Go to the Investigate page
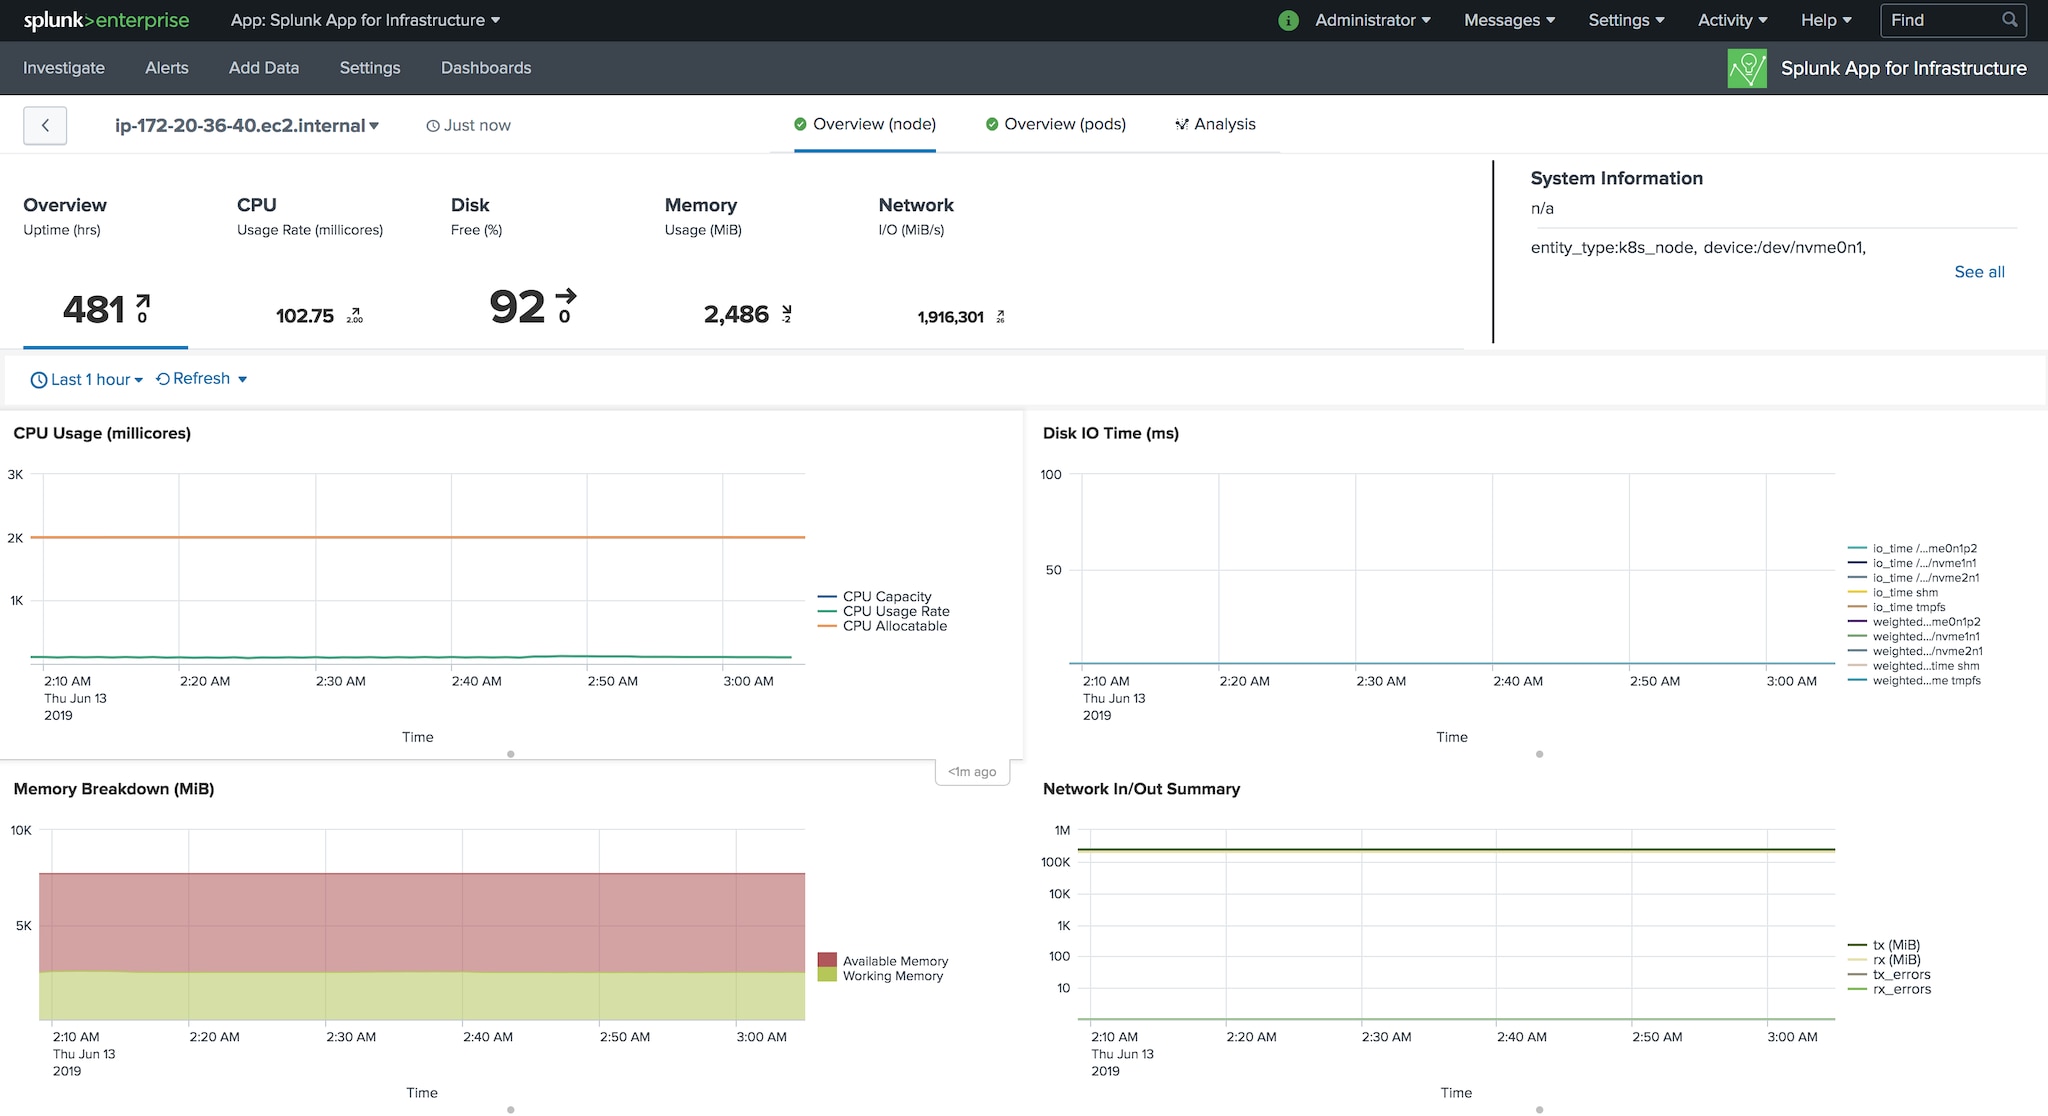This screenshot has width=2048, height=1116. (x=64, y=68)
